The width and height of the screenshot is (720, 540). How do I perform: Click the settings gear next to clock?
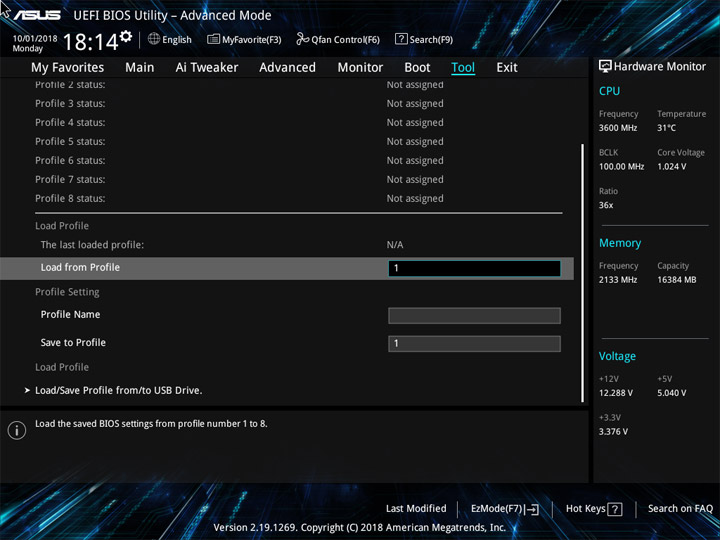(126, 36)
